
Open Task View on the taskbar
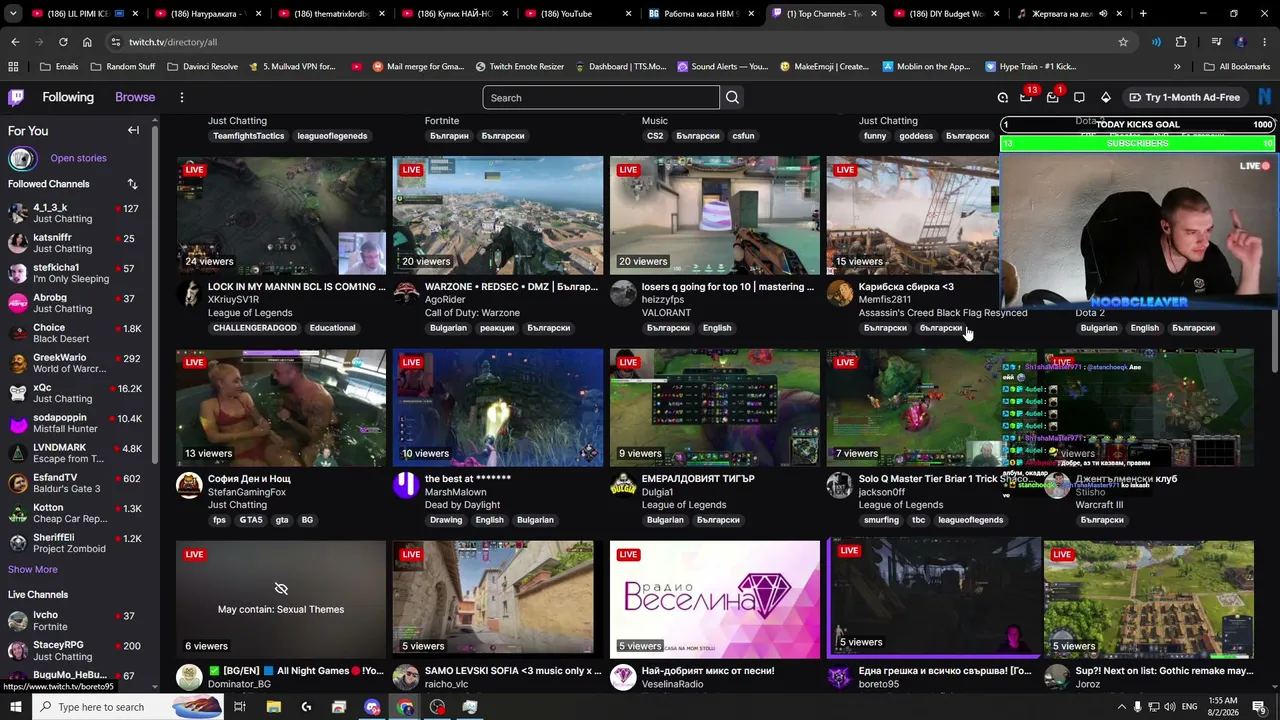pos(240,707)
